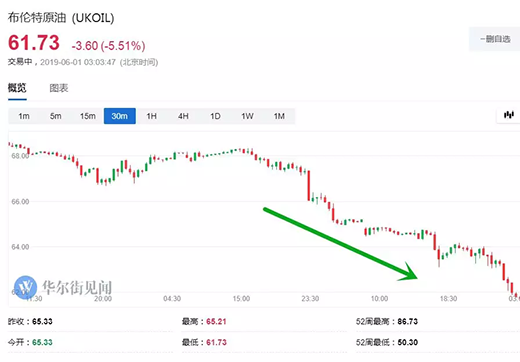Select the active 30m timeframe

[x=120, y=116]
